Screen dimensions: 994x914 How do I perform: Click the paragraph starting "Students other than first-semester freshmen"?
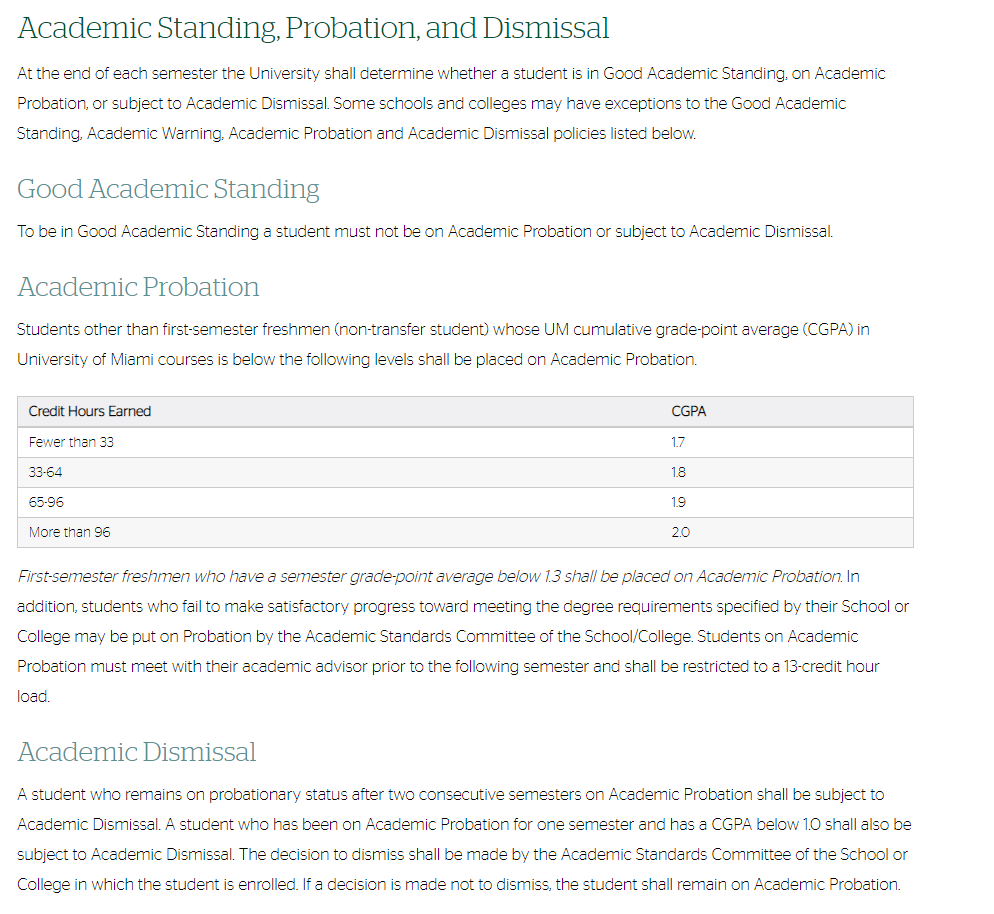point(442,344)
